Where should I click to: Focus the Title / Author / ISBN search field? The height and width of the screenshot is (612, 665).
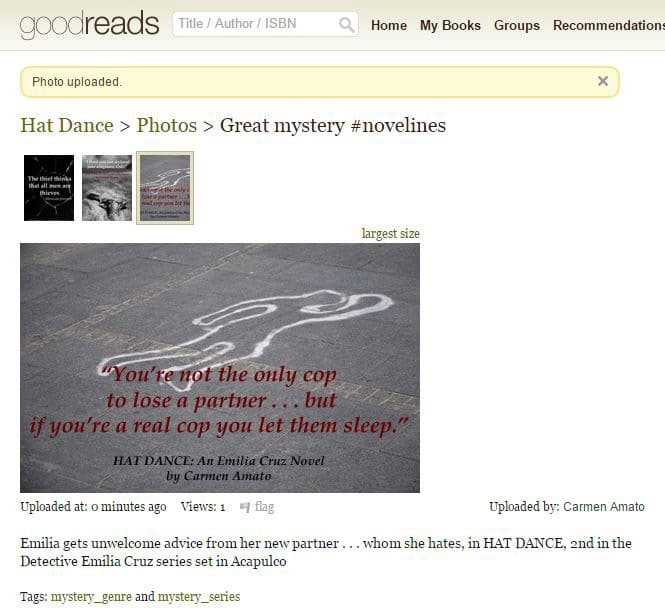265,24
